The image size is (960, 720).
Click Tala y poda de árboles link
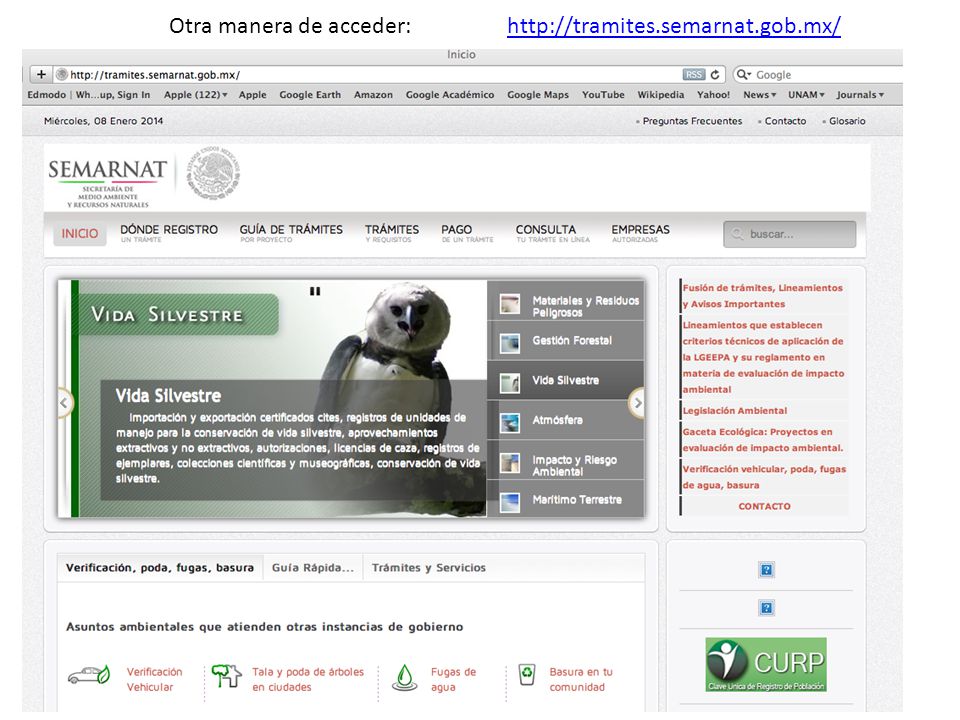click(308, 680)
